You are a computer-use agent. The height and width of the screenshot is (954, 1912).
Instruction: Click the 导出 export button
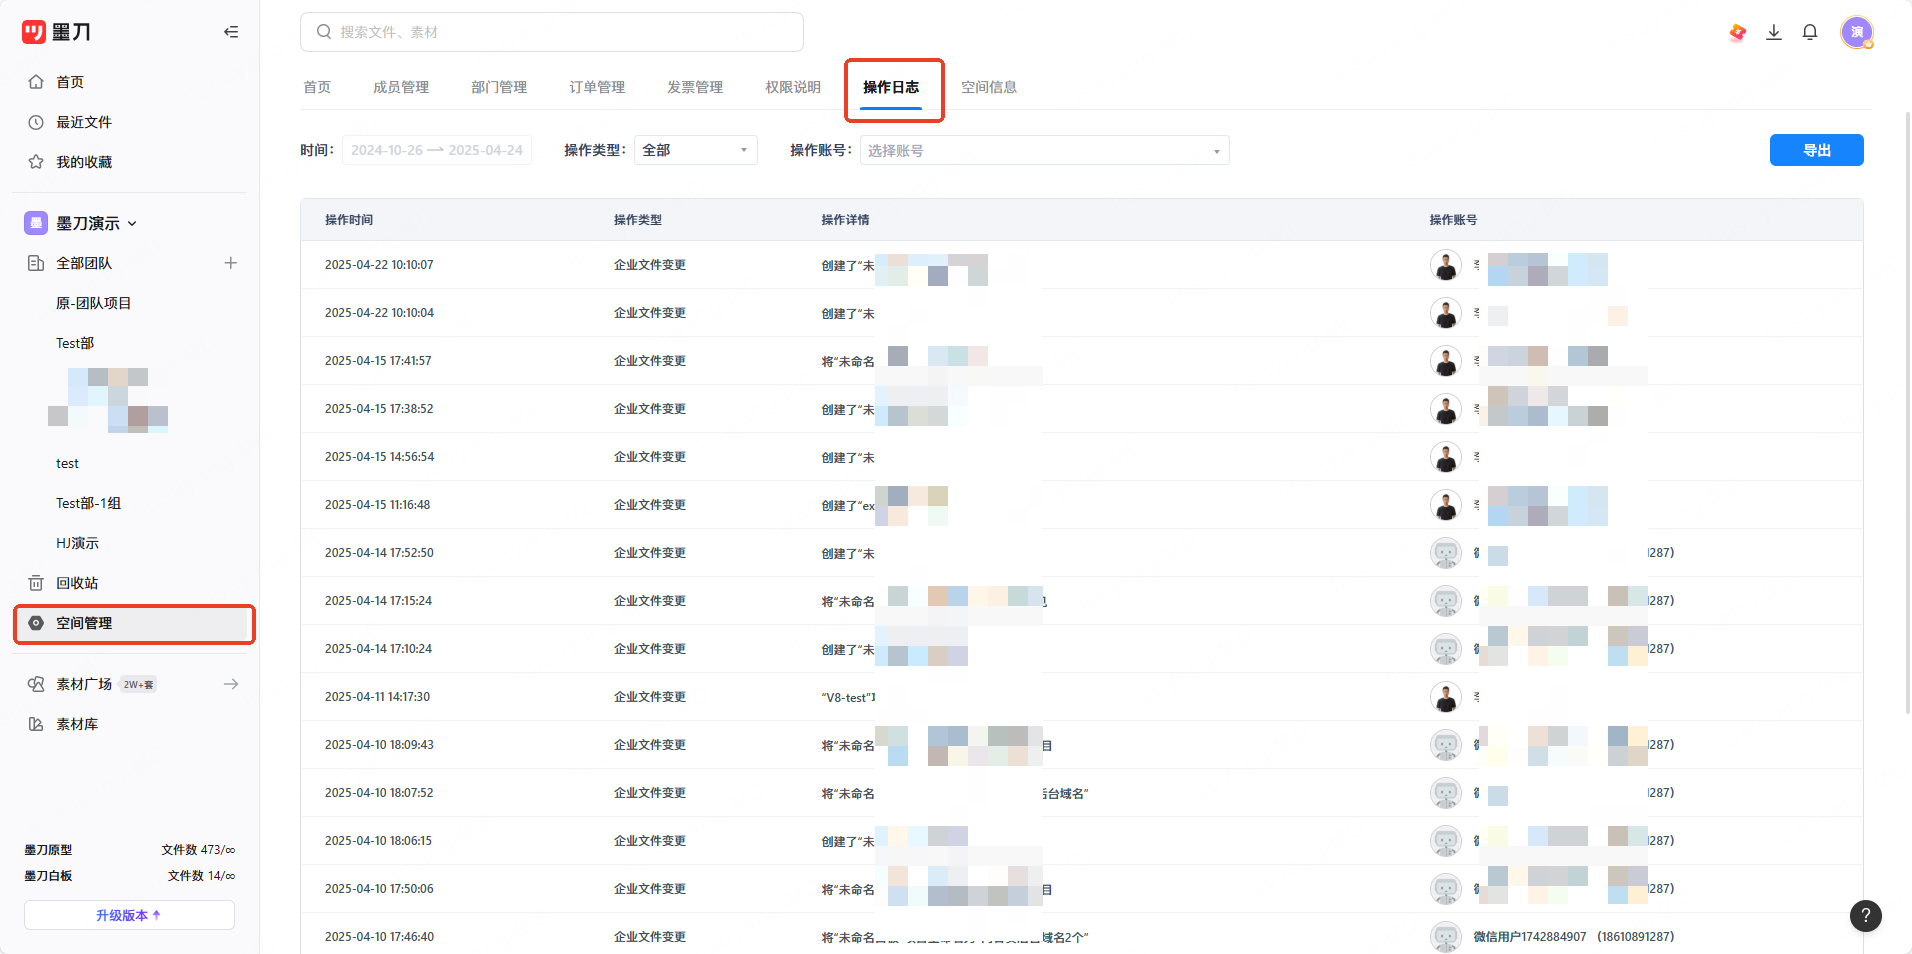1816,150
